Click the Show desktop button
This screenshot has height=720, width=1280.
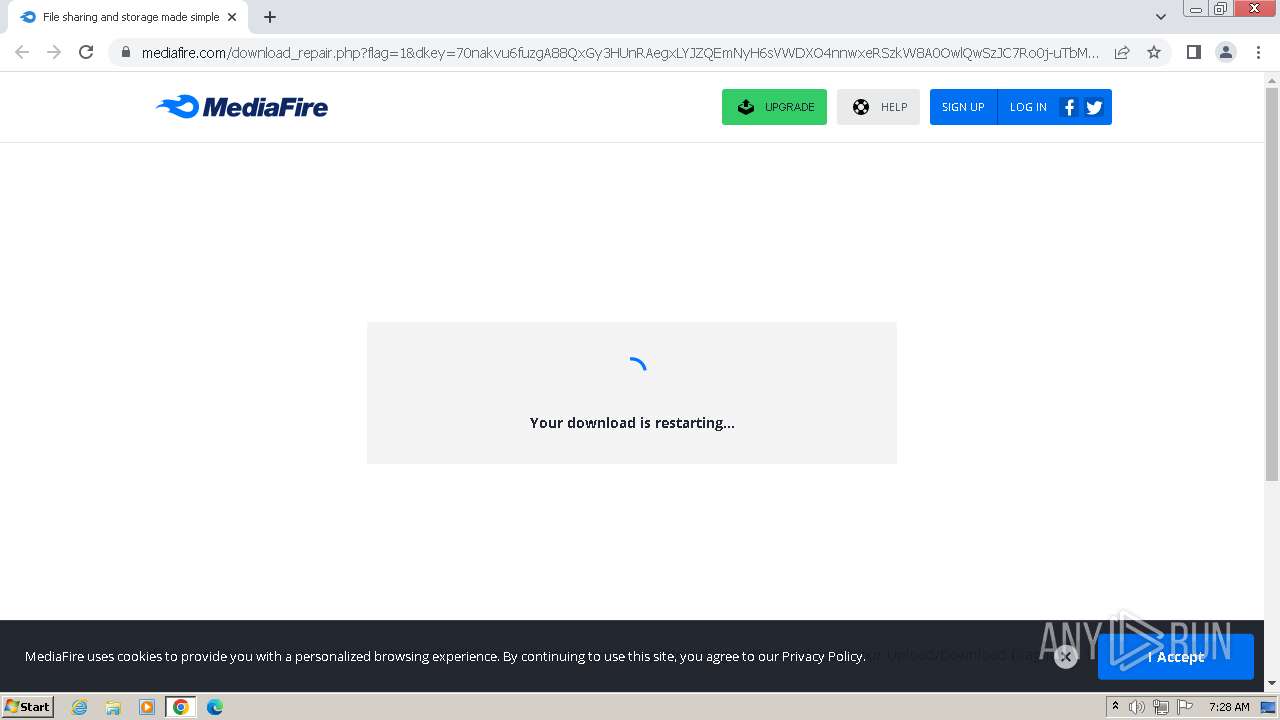[1269, 707]
